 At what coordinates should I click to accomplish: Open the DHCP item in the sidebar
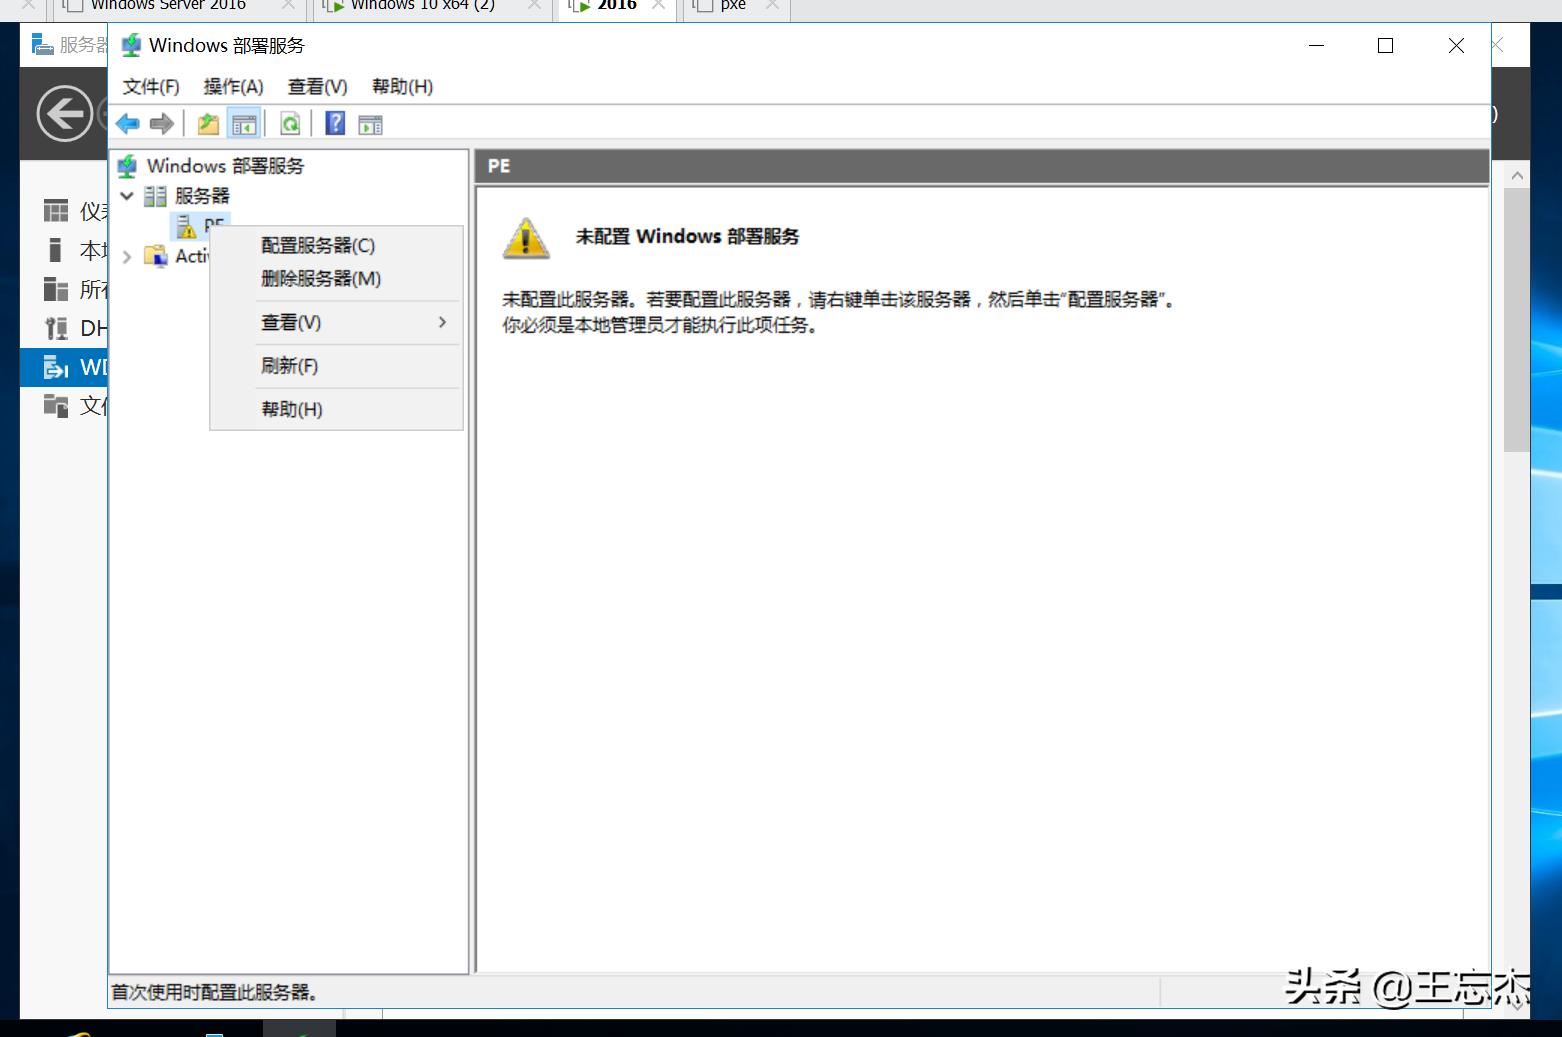[55, 327]
